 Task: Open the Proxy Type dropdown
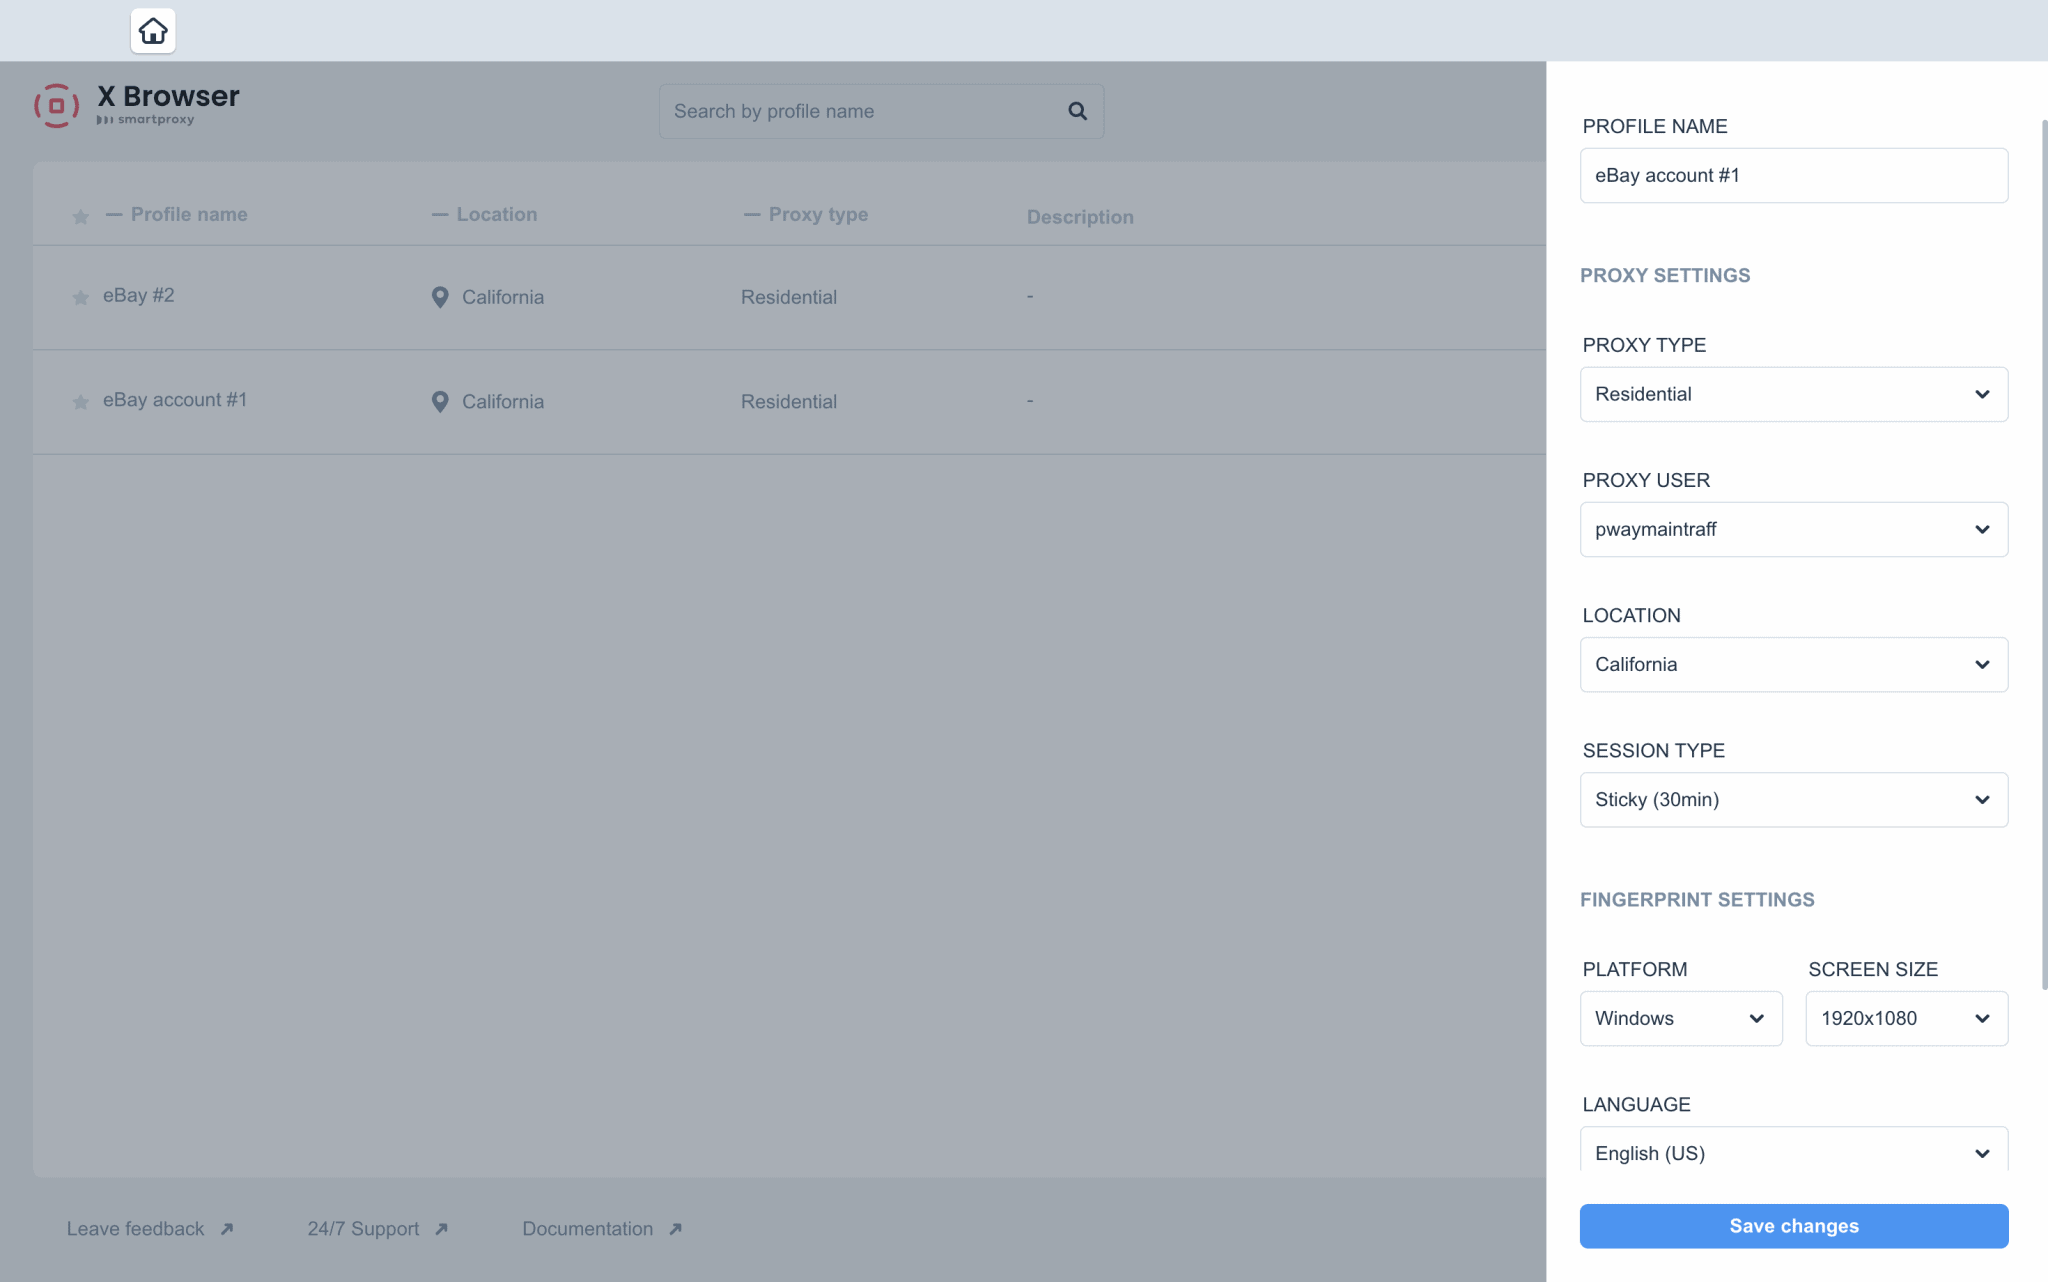click(x=1794, y=394)
